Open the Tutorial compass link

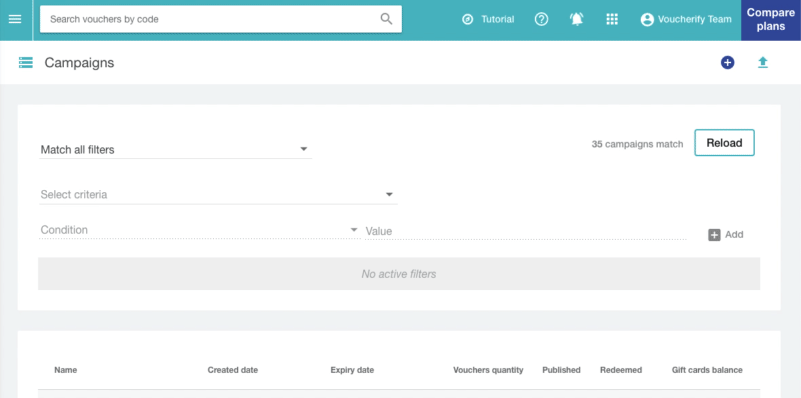488,19
